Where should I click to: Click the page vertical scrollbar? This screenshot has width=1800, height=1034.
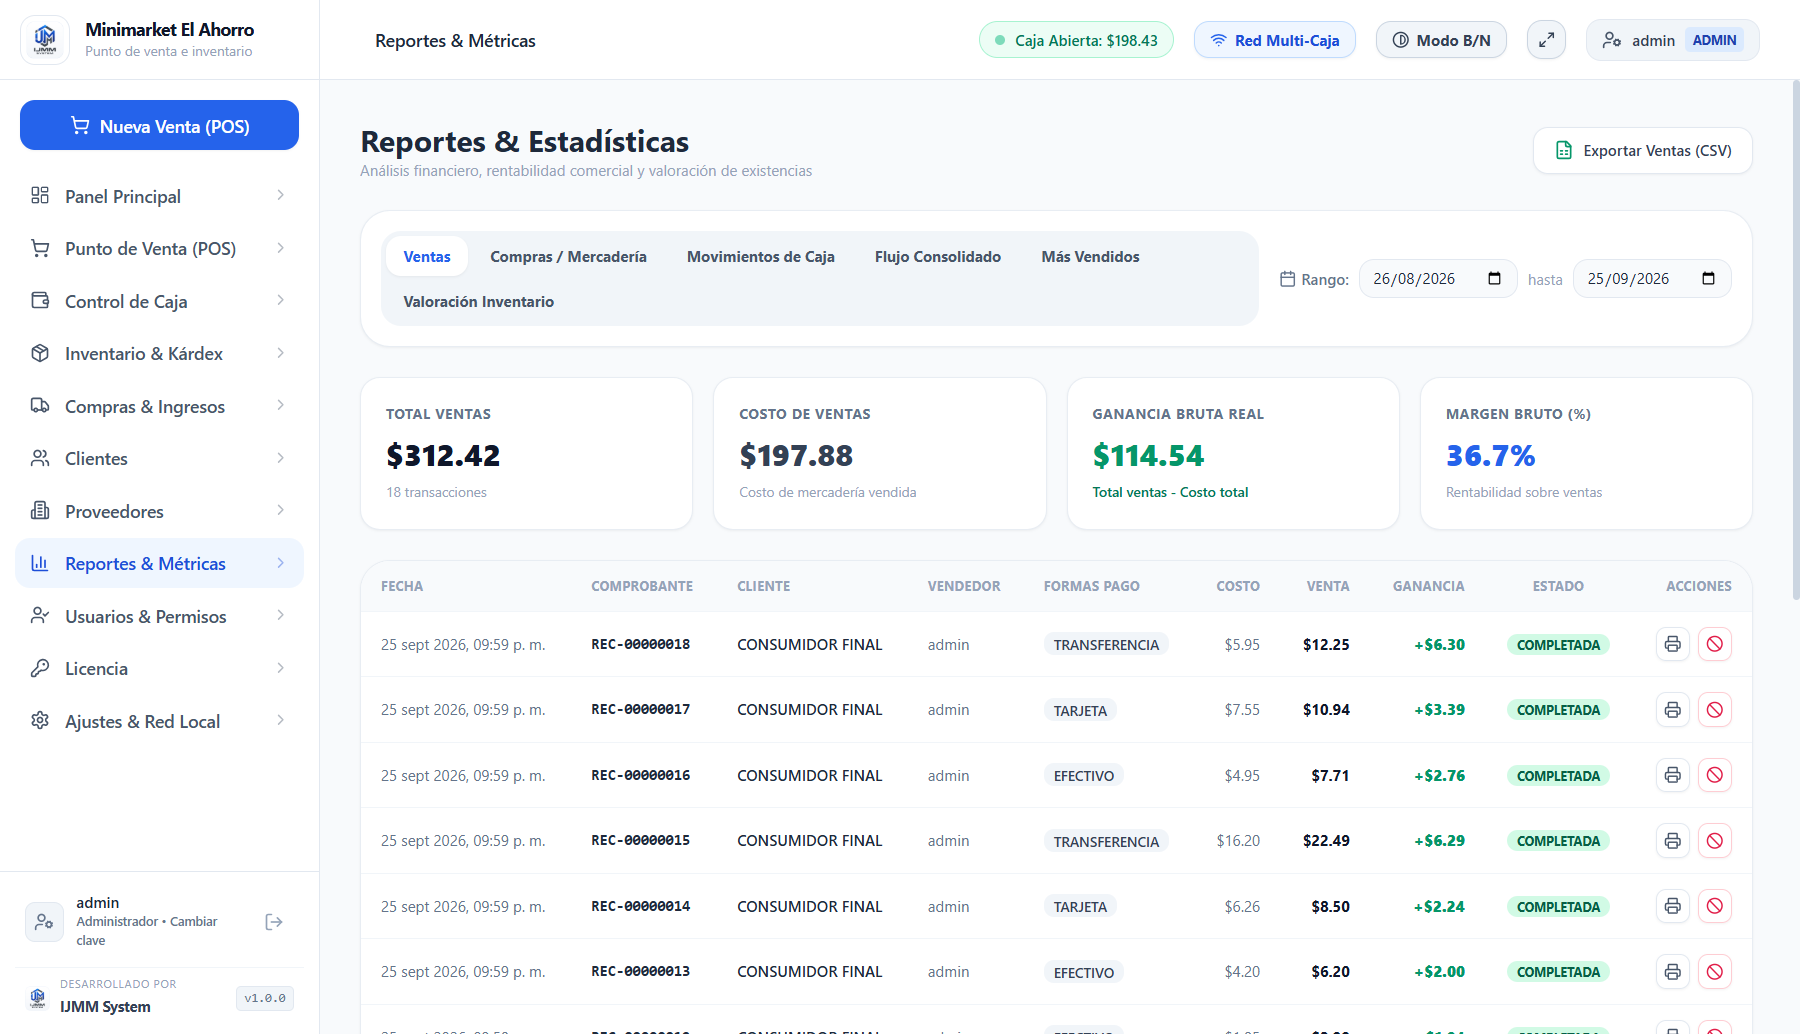[x=1796, y=340]
